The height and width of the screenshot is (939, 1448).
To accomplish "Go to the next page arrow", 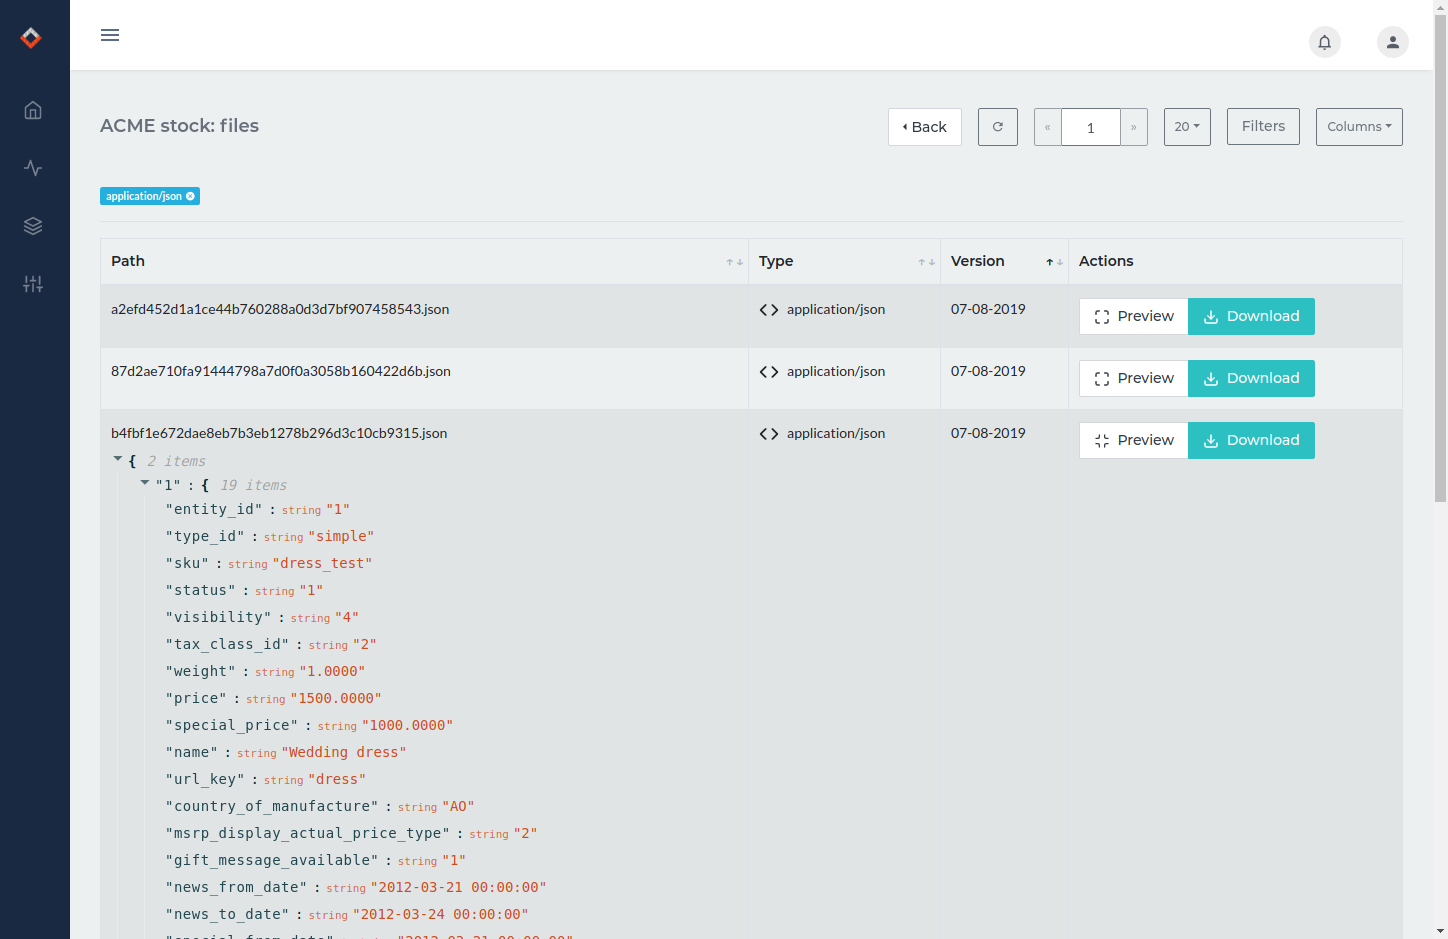I will click(1134, 127).
